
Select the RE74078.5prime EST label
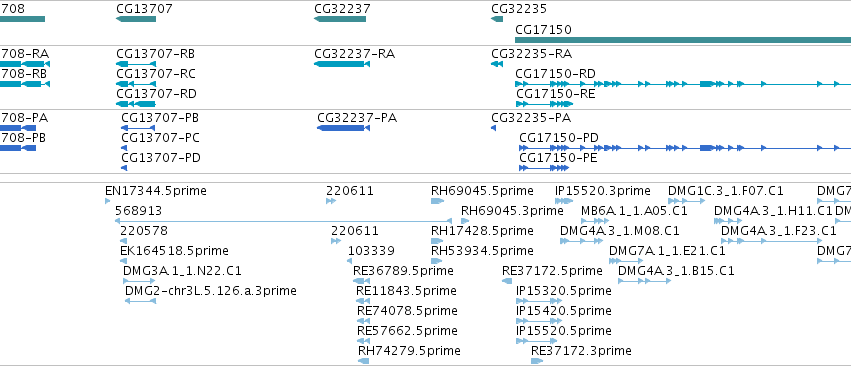407,311
